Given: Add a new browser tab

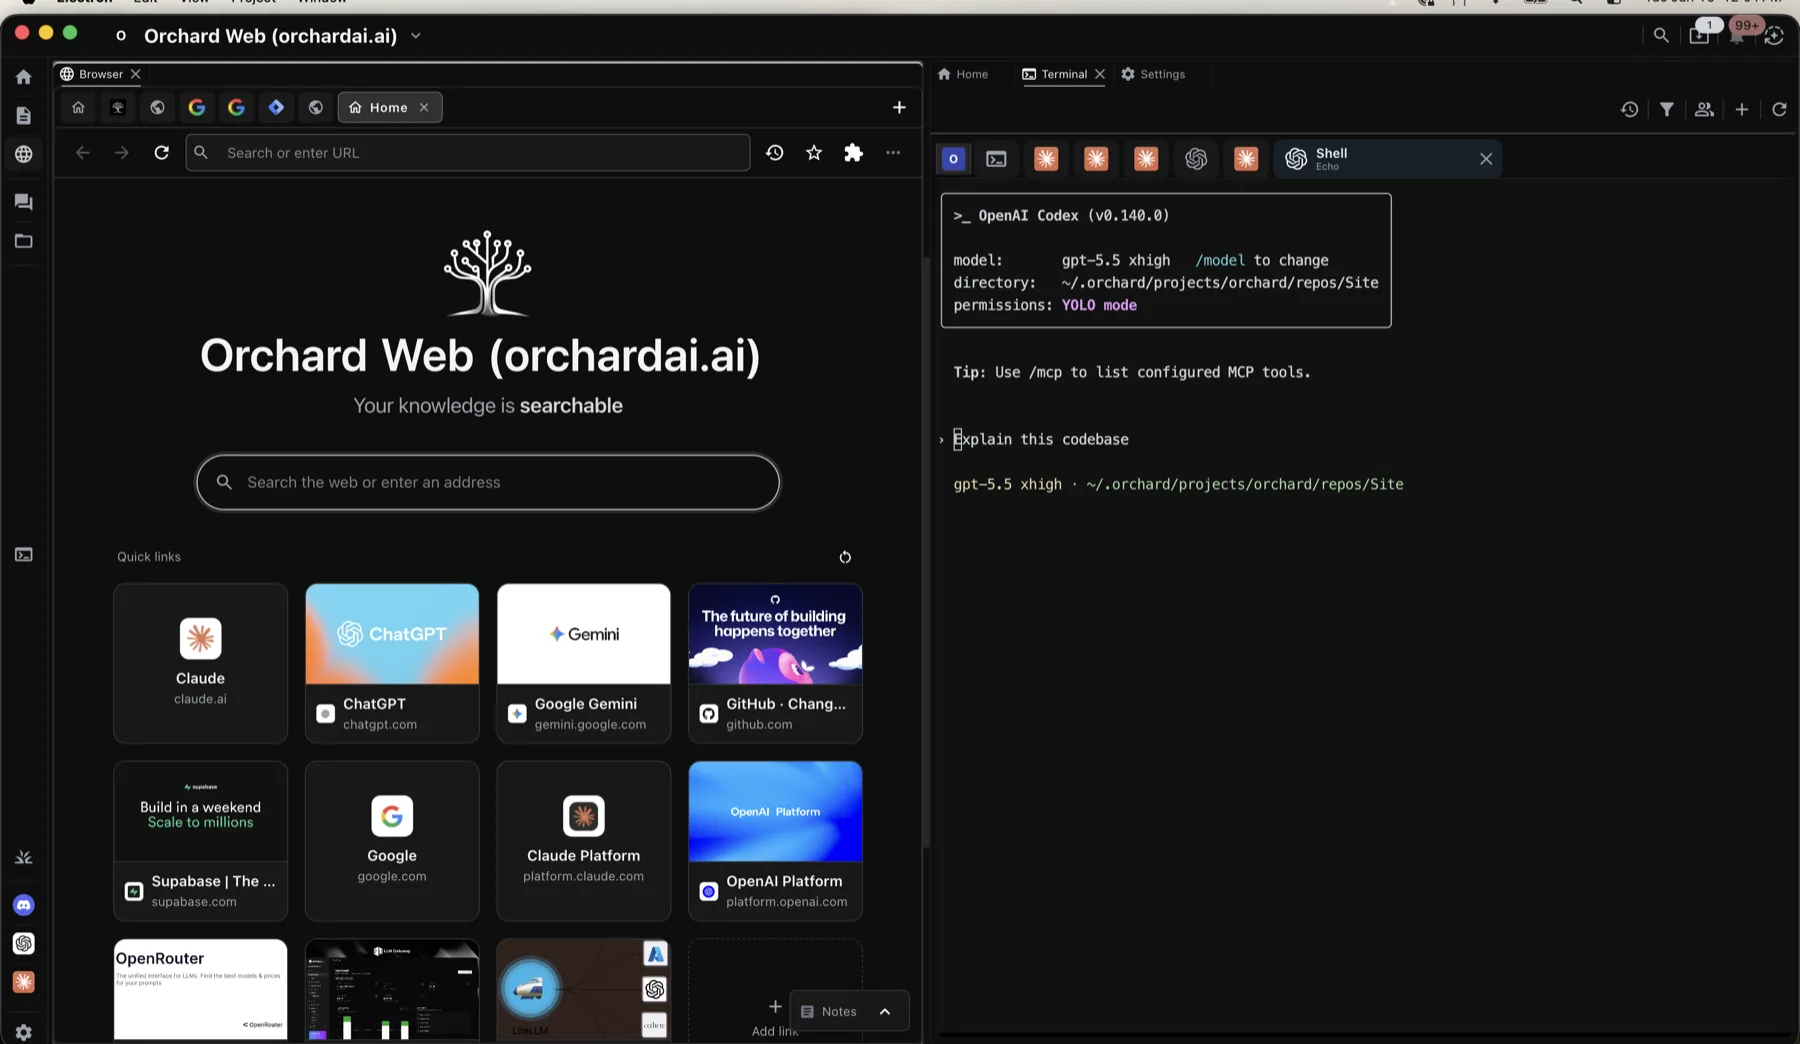Looking at the screenshot, I should tap(899, 107).
